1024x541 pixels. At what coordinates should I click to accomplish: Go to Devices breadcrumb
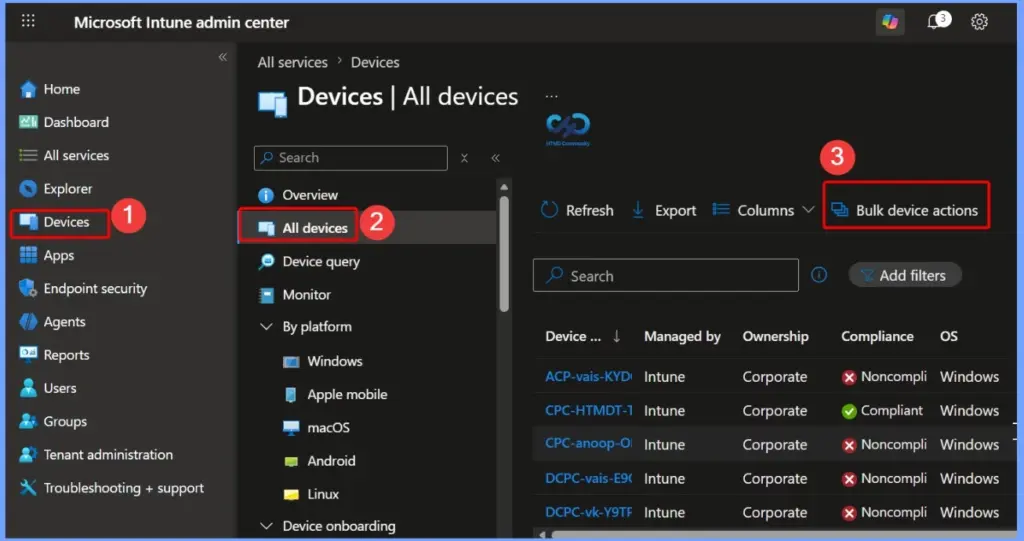pyautogui.click(x=375, y=63)
